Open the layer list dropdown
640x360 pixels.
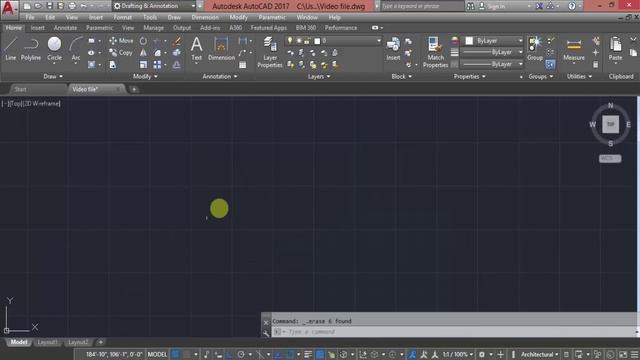click(x=333, y=41)
